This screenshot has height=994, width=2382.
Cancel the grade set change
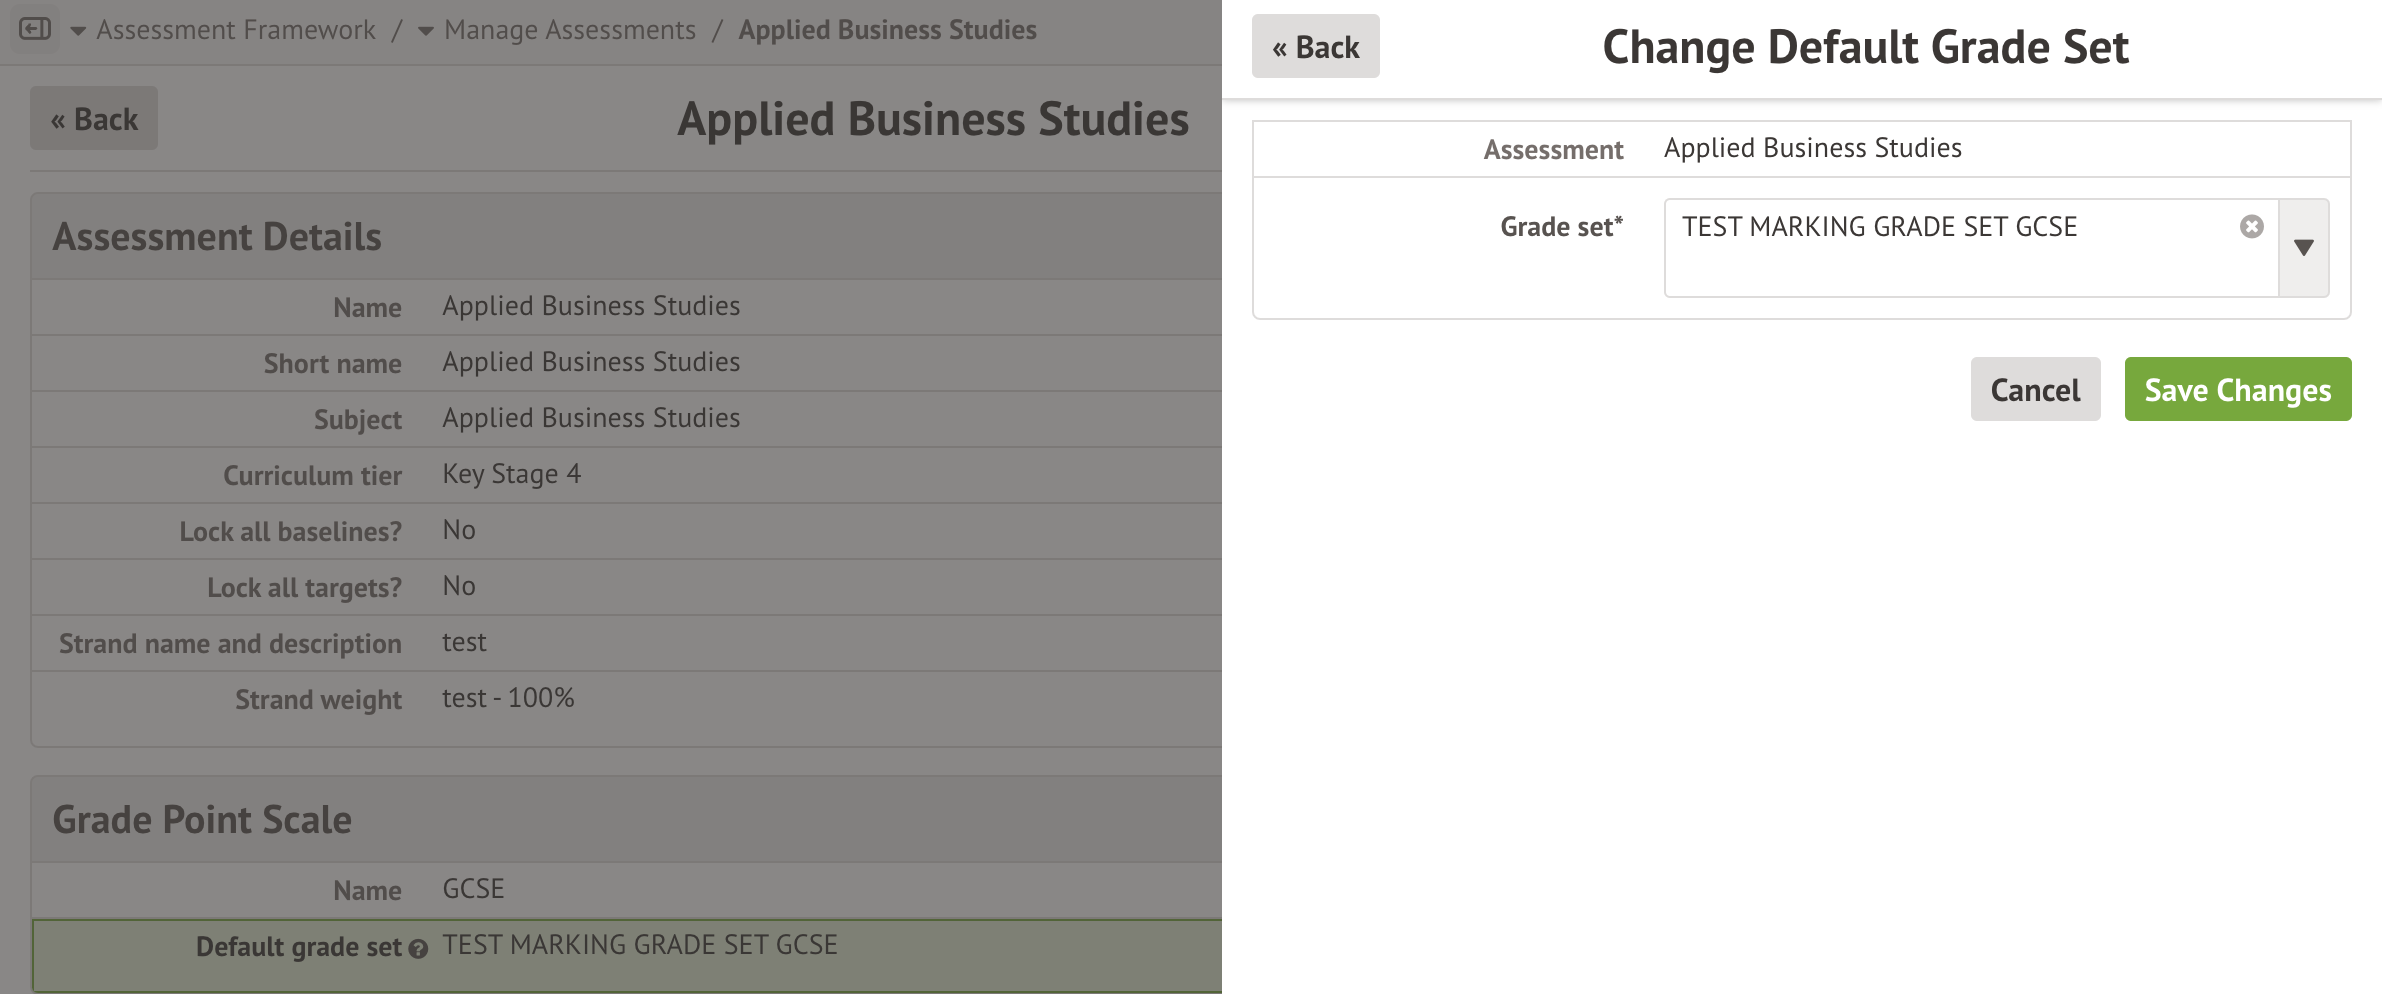click(x=2034, y=390)
